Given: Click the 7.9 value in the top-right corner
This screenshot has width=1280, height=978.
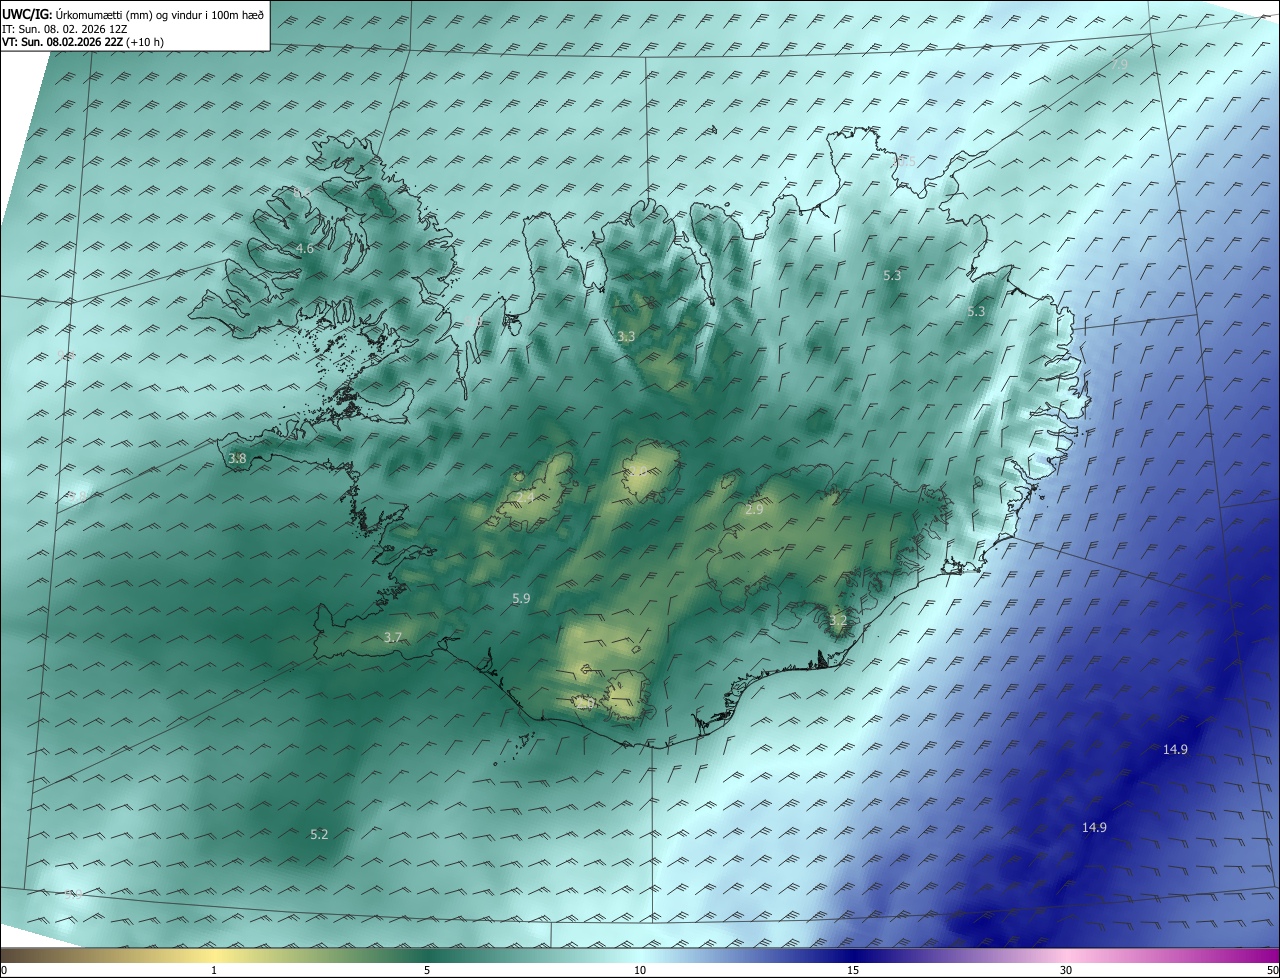Looking at the screenshot, I should pos(1119,64).
